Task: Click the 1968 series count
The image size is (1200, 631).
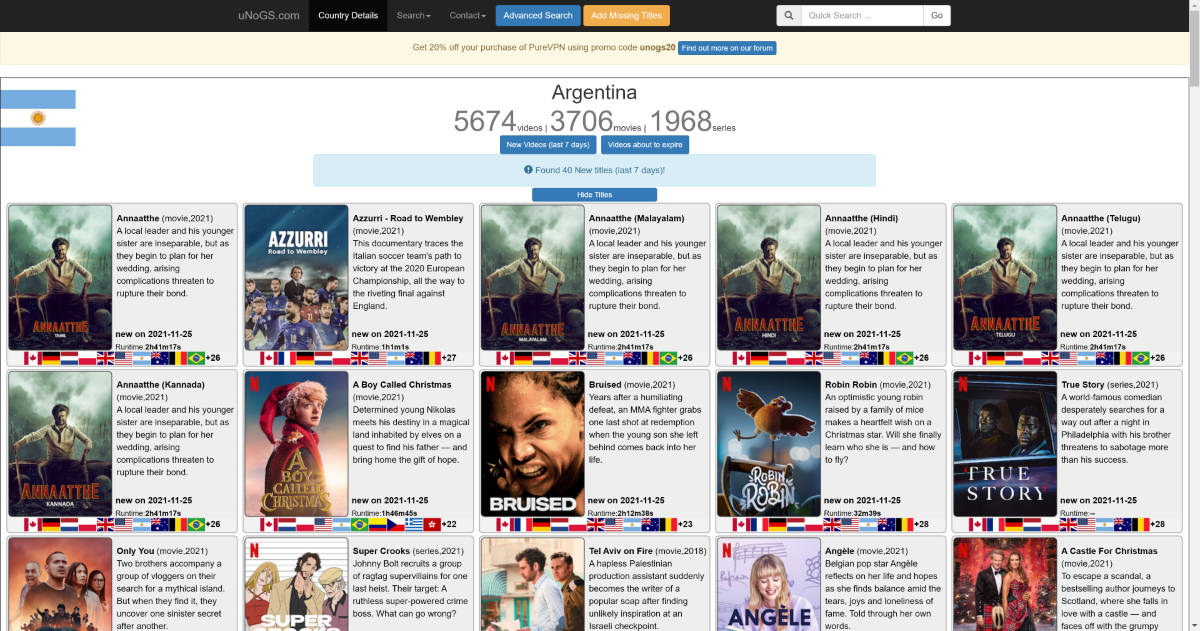Action: coord(681,121)
